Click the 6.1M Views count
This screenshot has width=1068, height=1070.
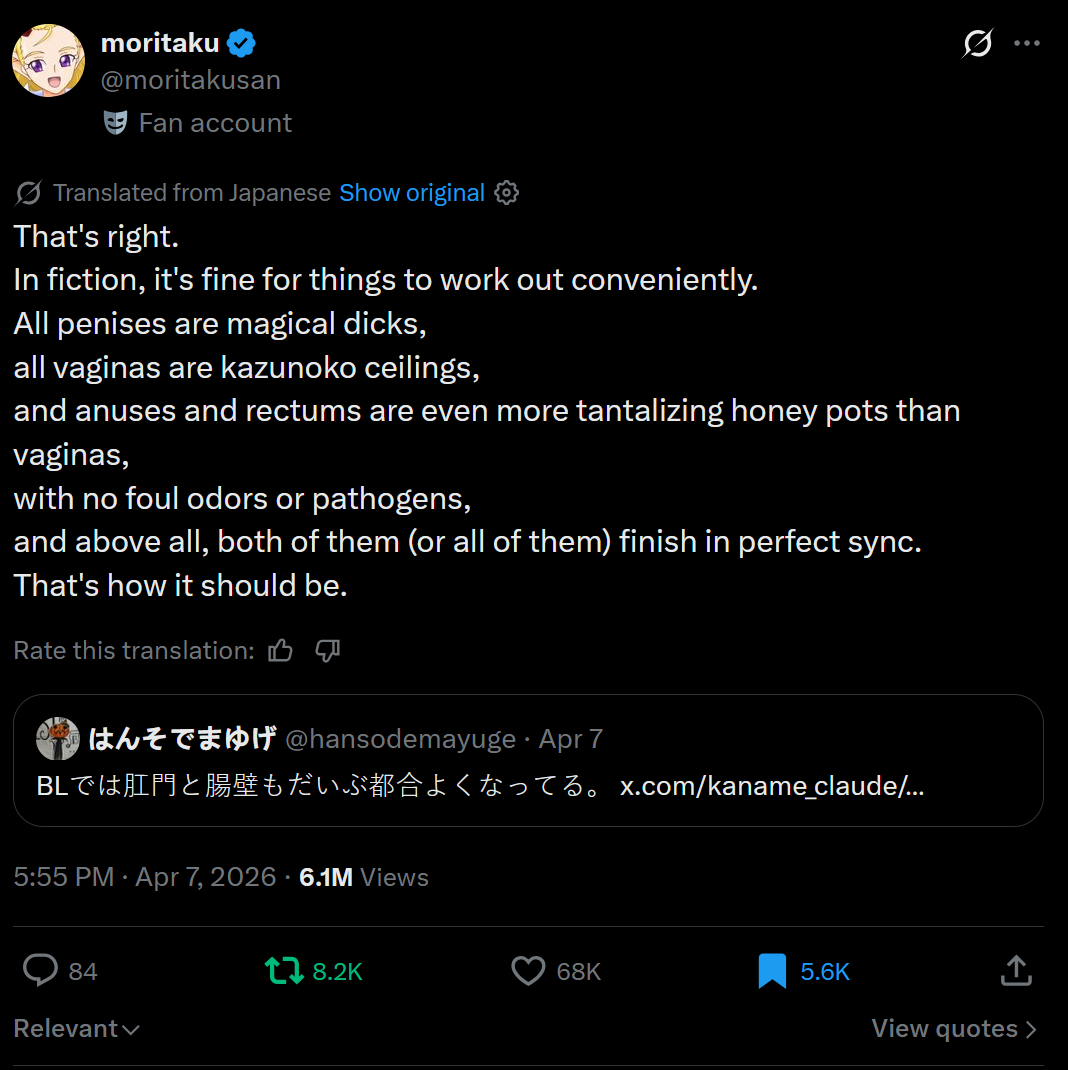click(x=364, y=877)
